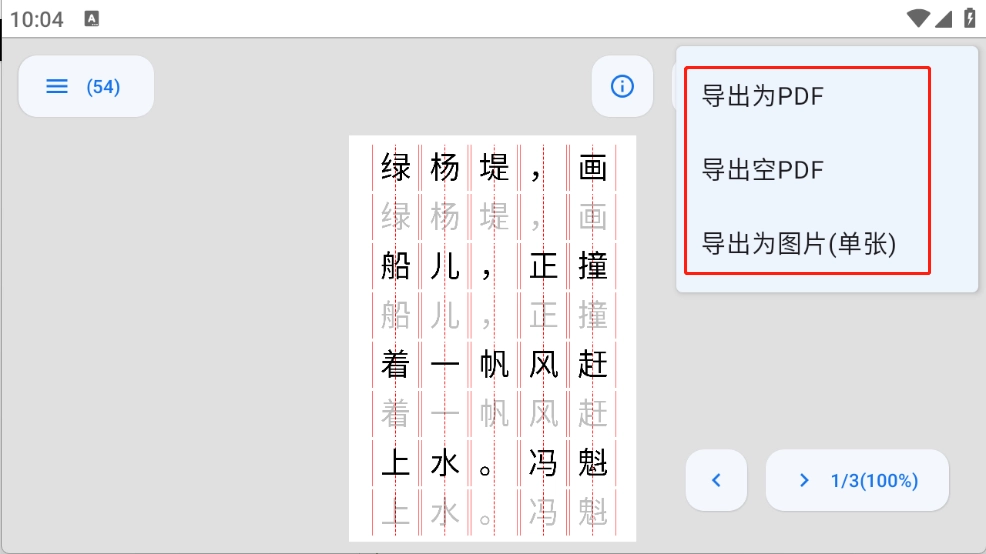
Task: Tap the battery icon in status bar
Action: point(969,18)
